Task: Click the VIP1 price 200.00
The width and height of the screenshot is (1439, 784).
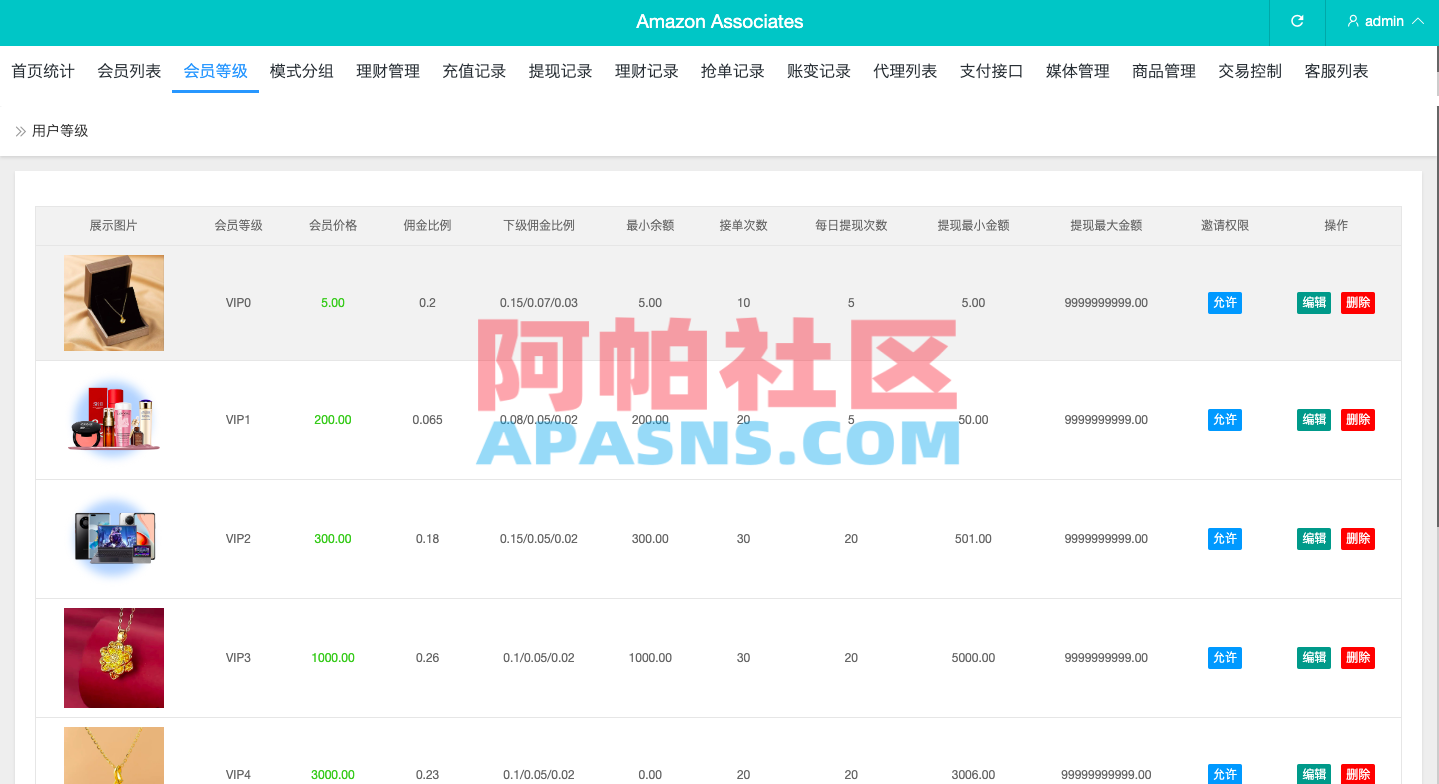Action: 333,420
